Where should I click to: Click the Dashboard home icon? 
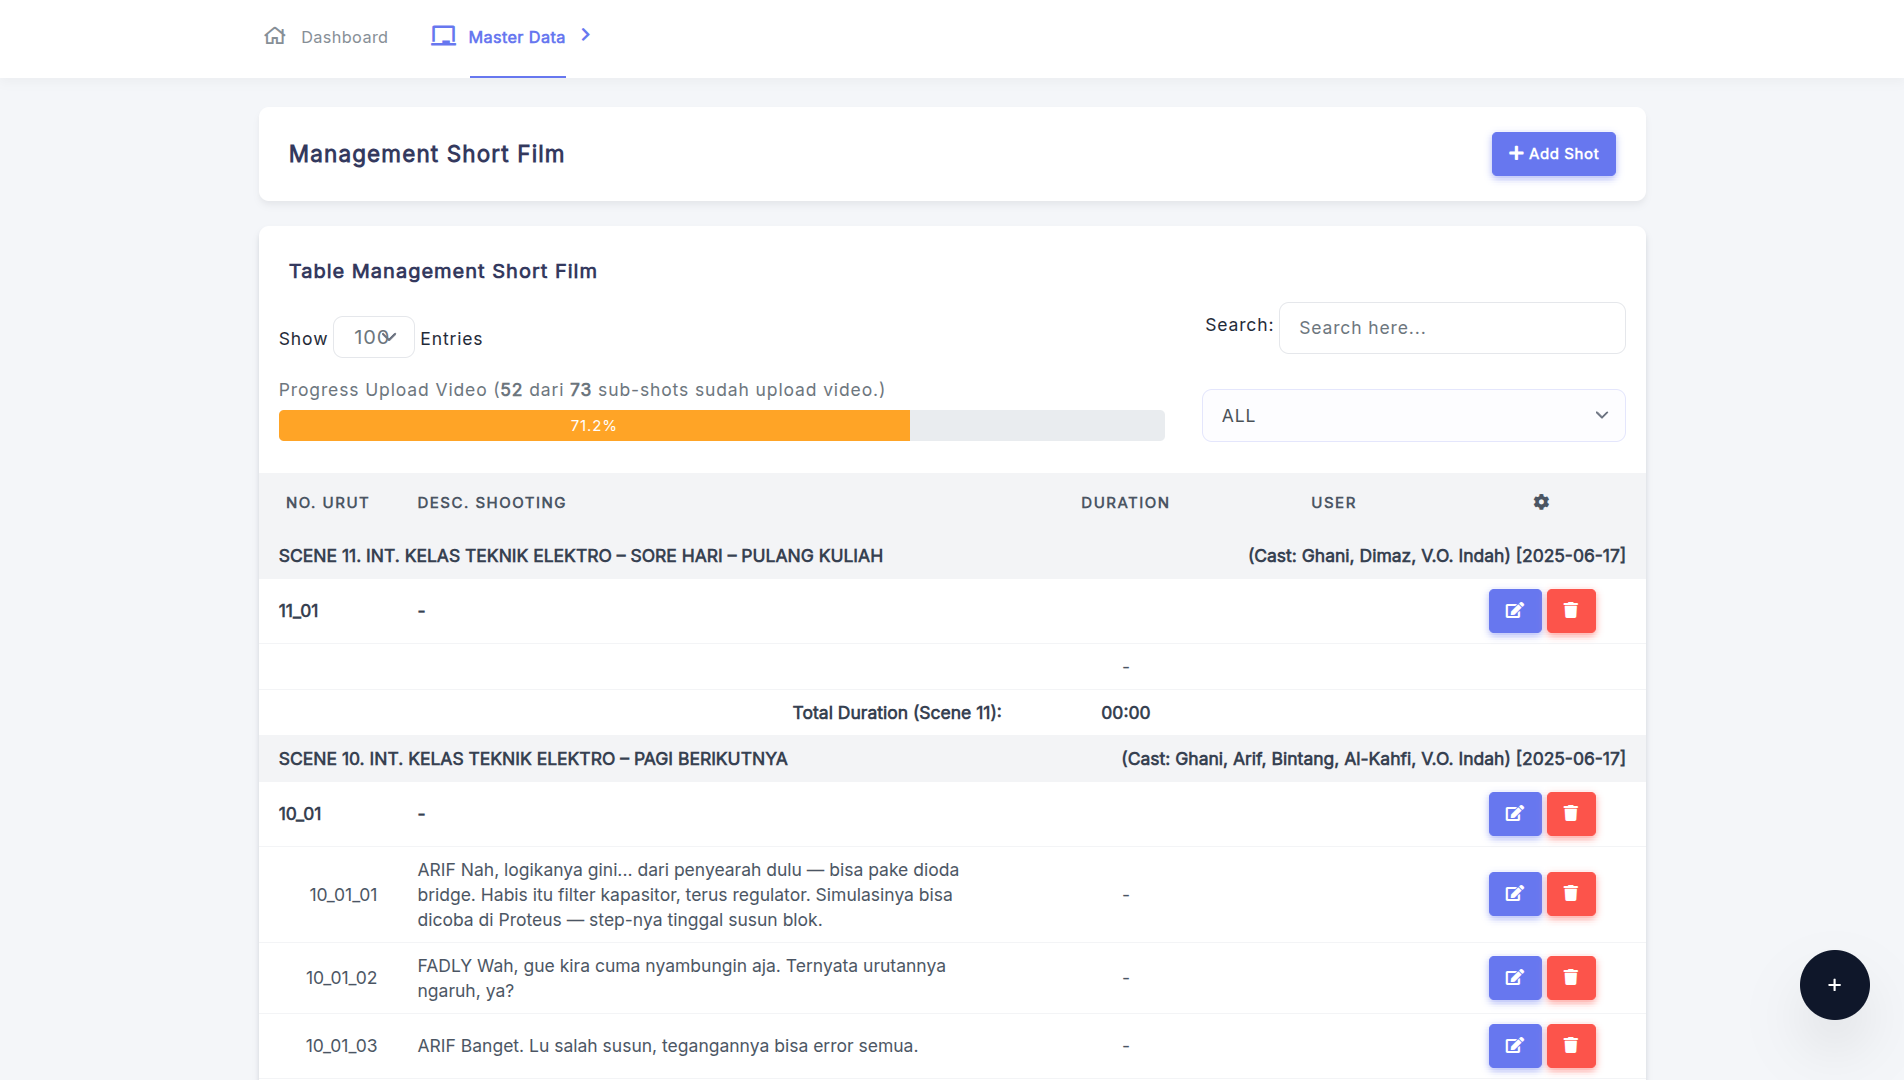tap(275, 36)
